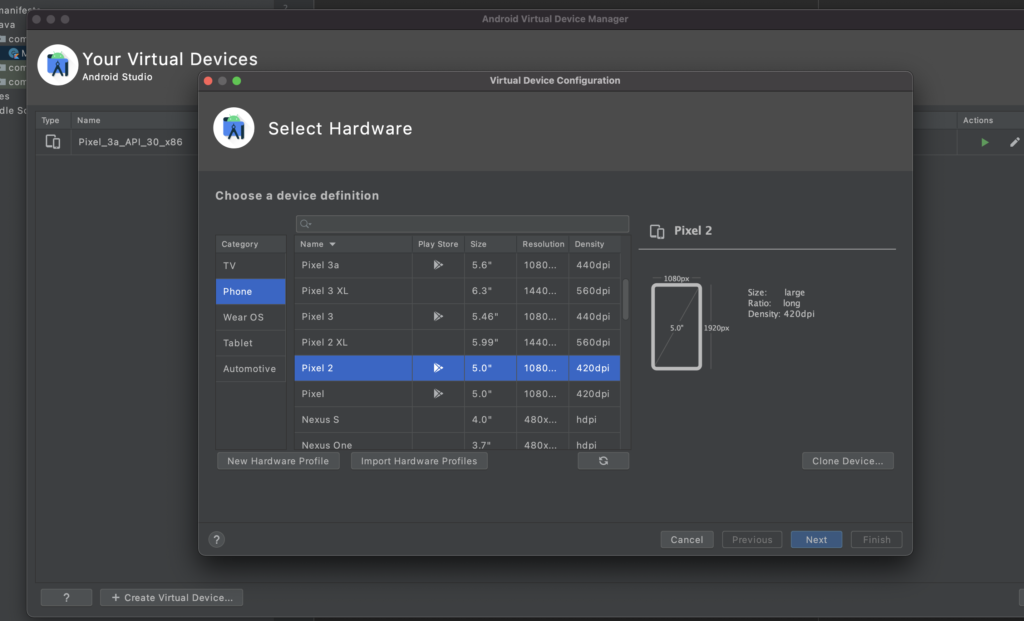Click the Type column header in AVD Manager
The width and height of the screenshot is (1024, 621).
pos(50,120)
